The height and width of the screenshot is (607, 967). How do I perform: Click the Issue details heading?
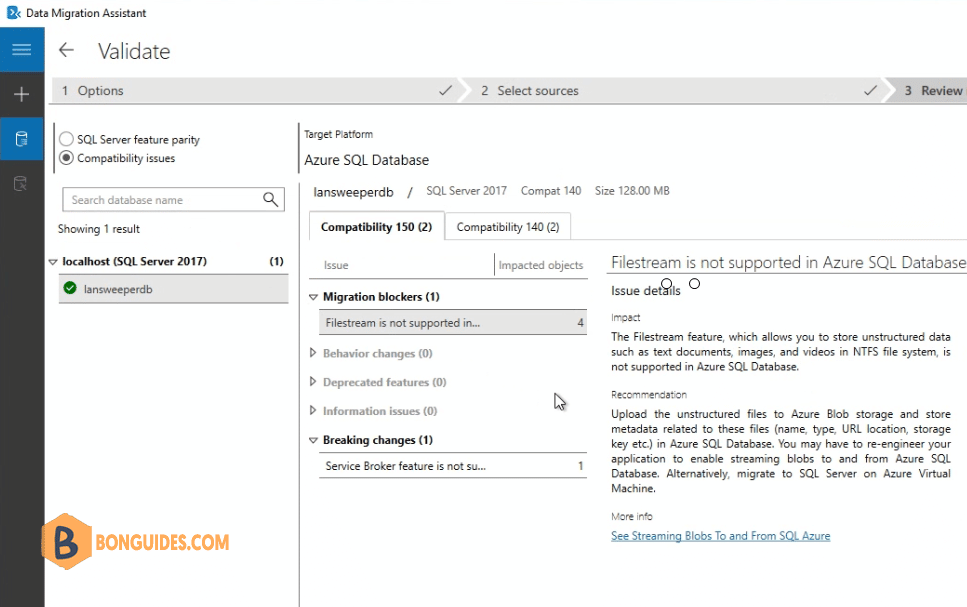[646, 291]
